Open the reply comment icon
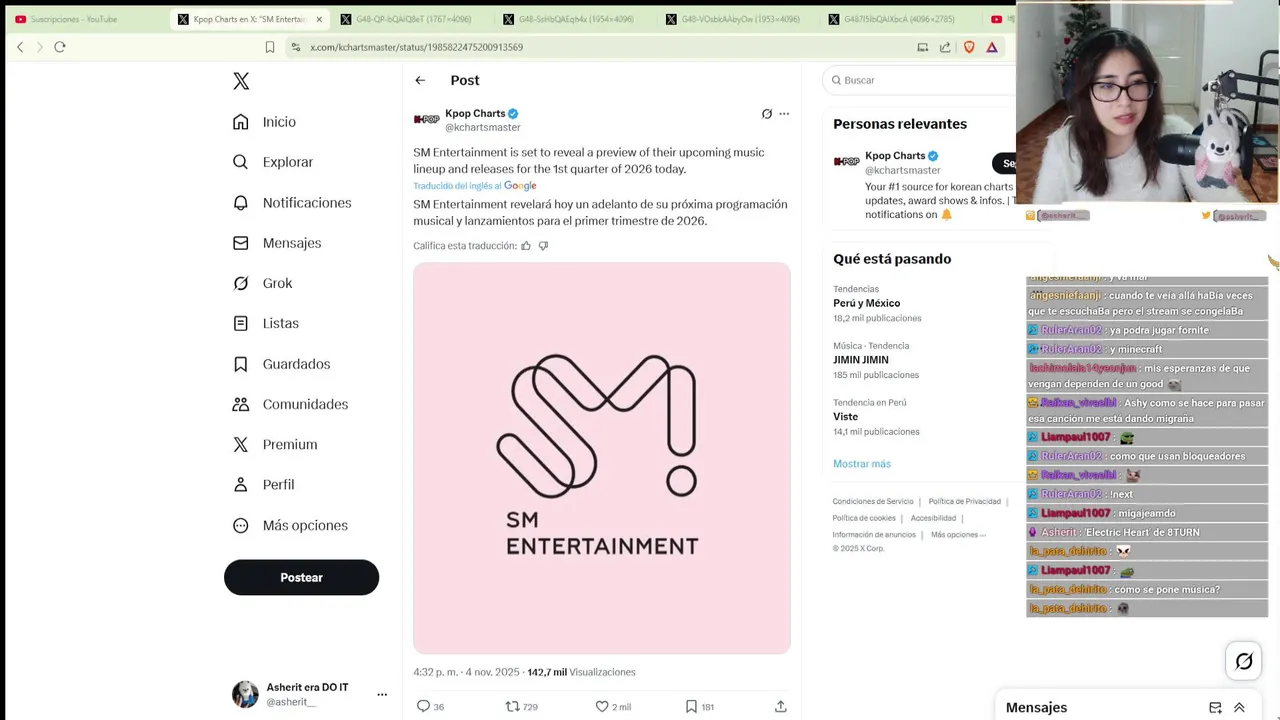This screenshot has width=1280, height=720. click(423, 706)
